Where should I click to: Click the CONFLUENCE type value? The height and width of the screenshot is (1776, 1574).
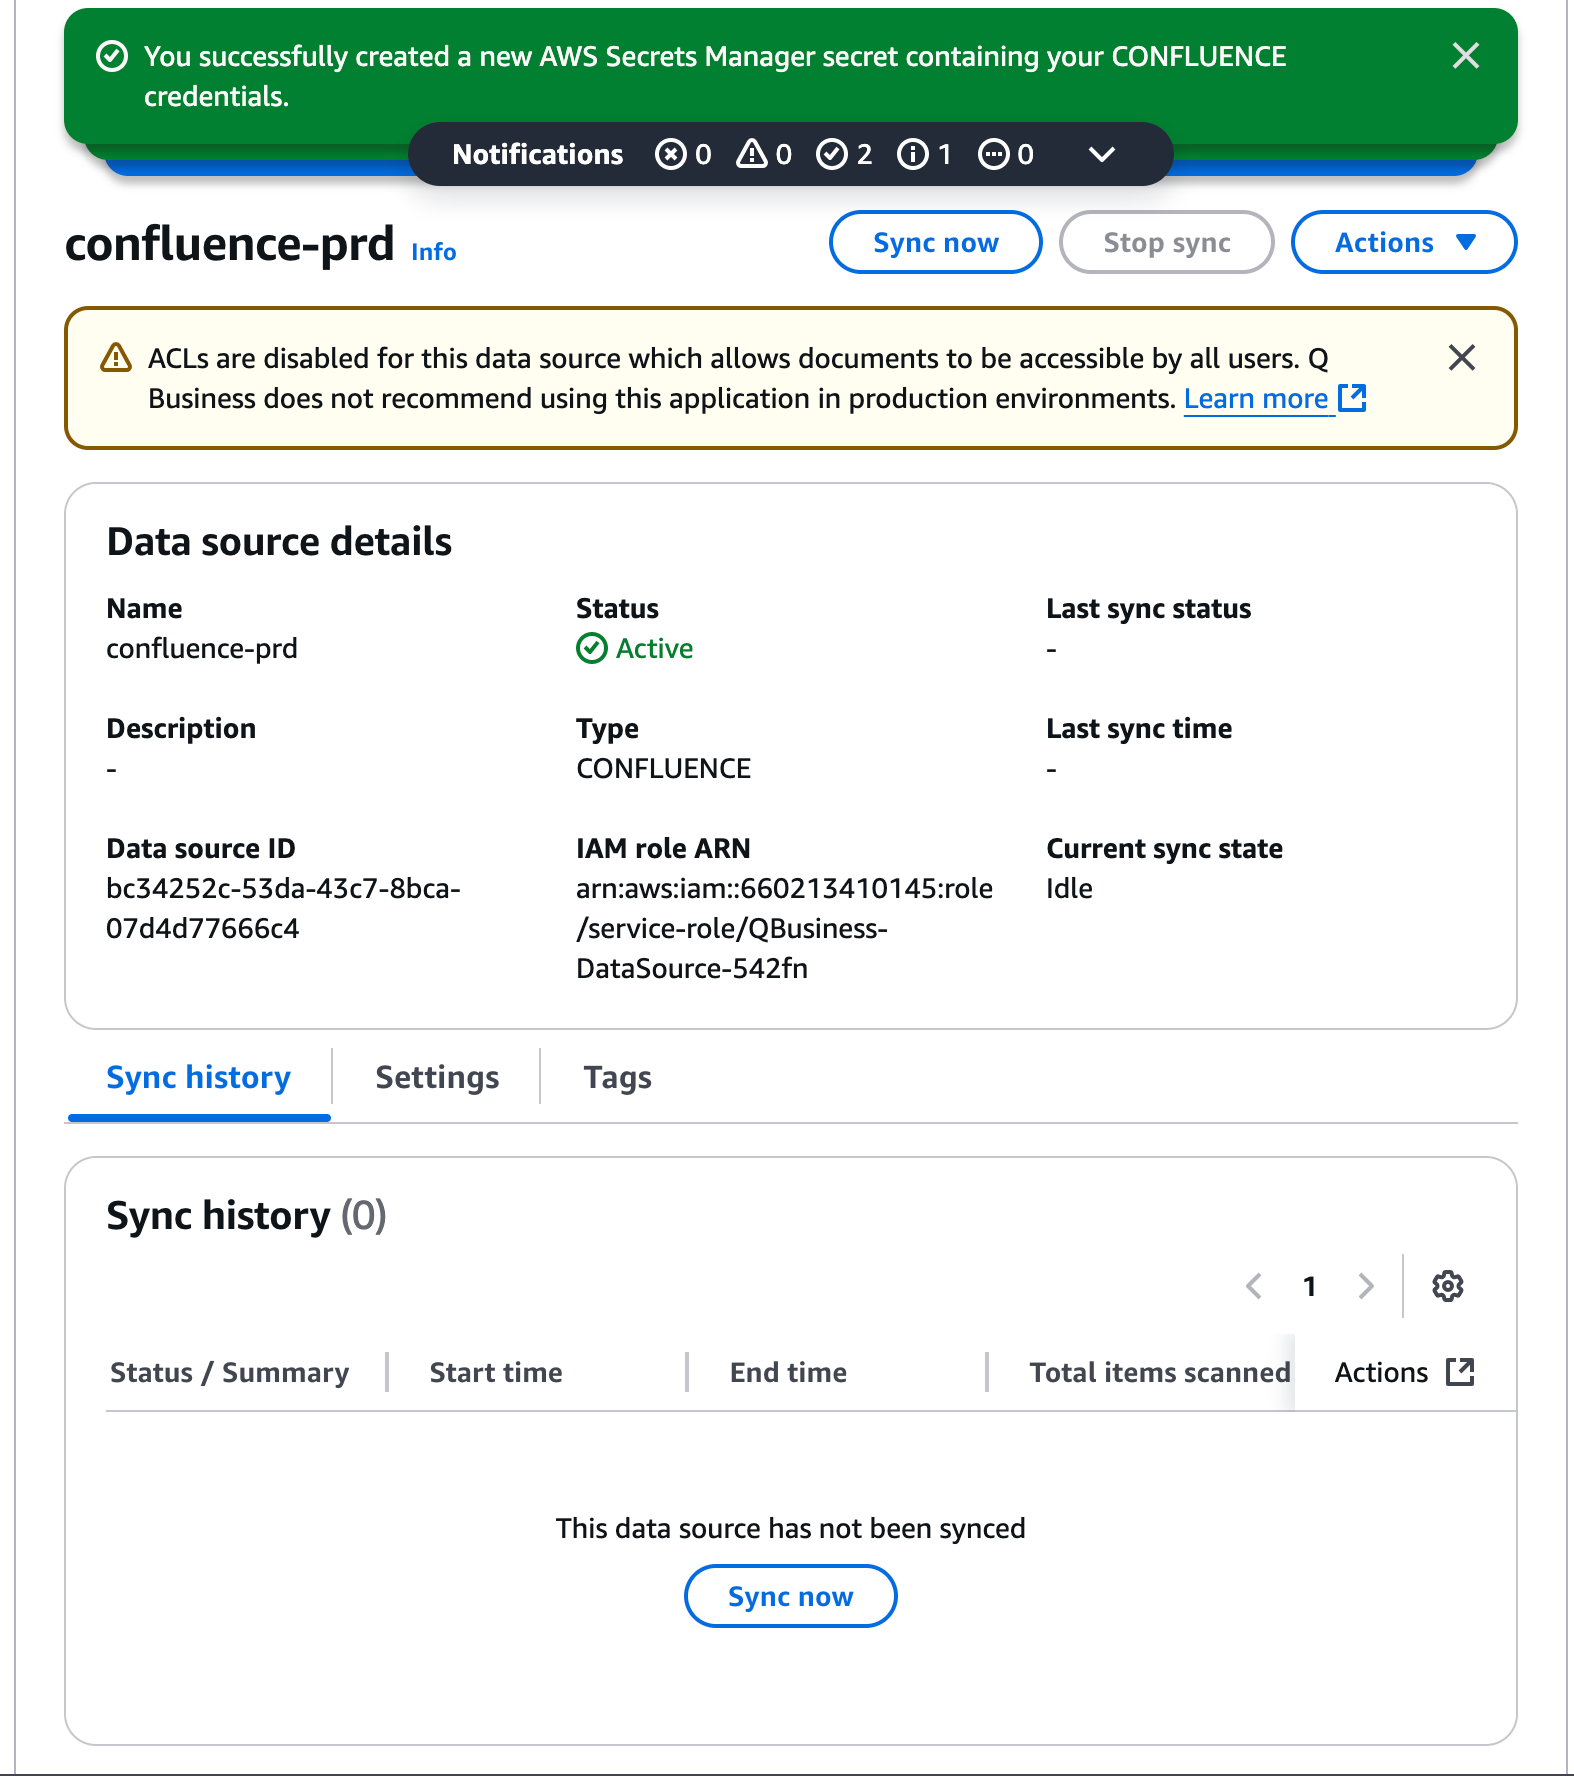pos(663,769)
